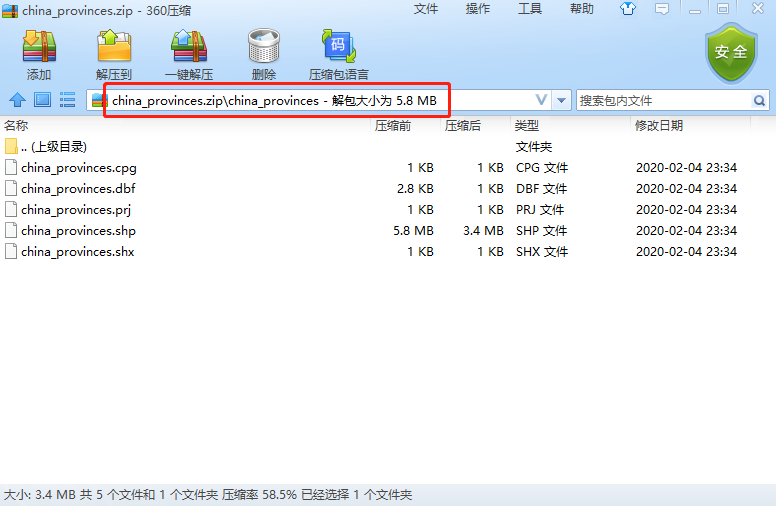Click the PRJ 文件 type cell
The width and height of the screenshot is (776, 506).
click(x=540, y=209)
